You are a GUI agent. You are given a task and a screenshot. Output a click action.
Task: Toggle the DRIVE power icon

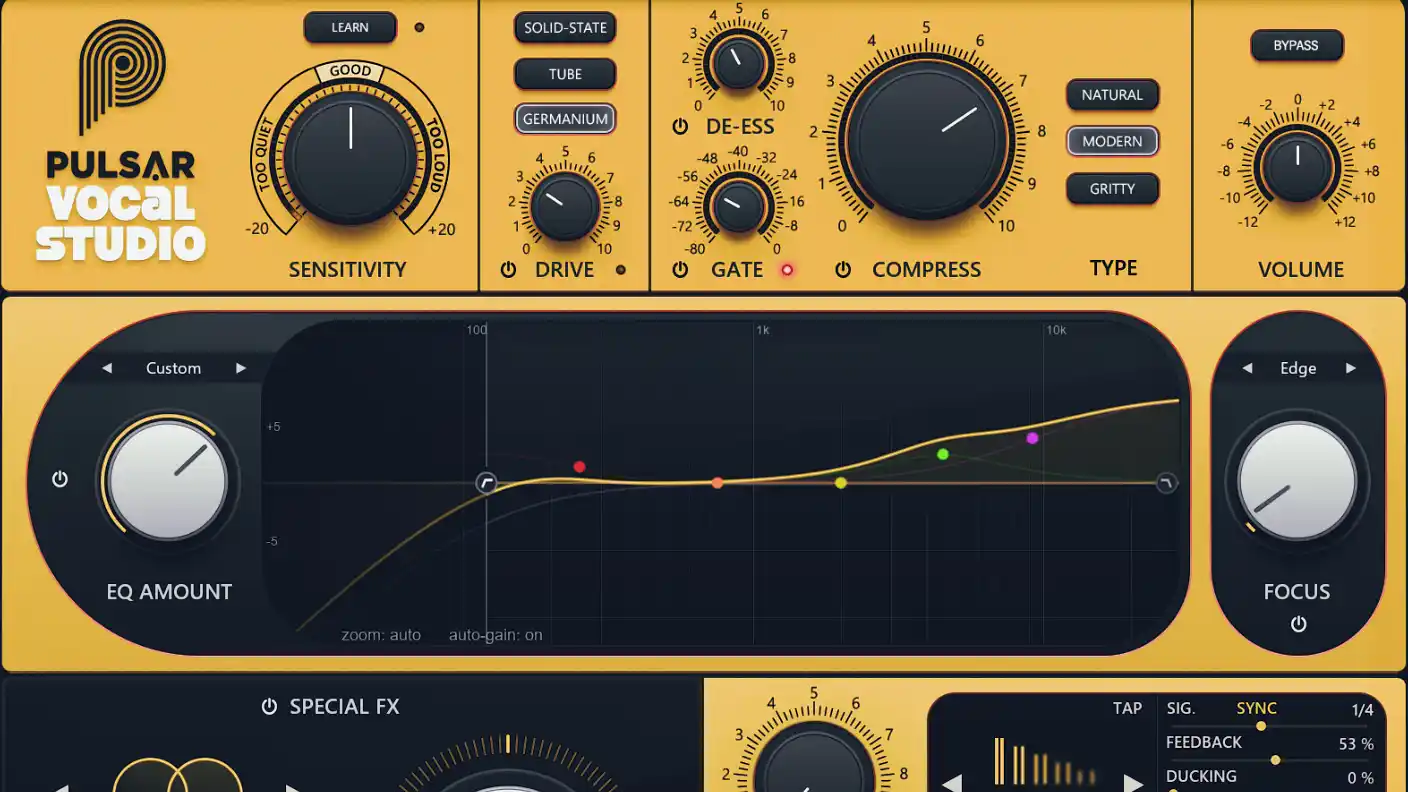coord(509,269)
